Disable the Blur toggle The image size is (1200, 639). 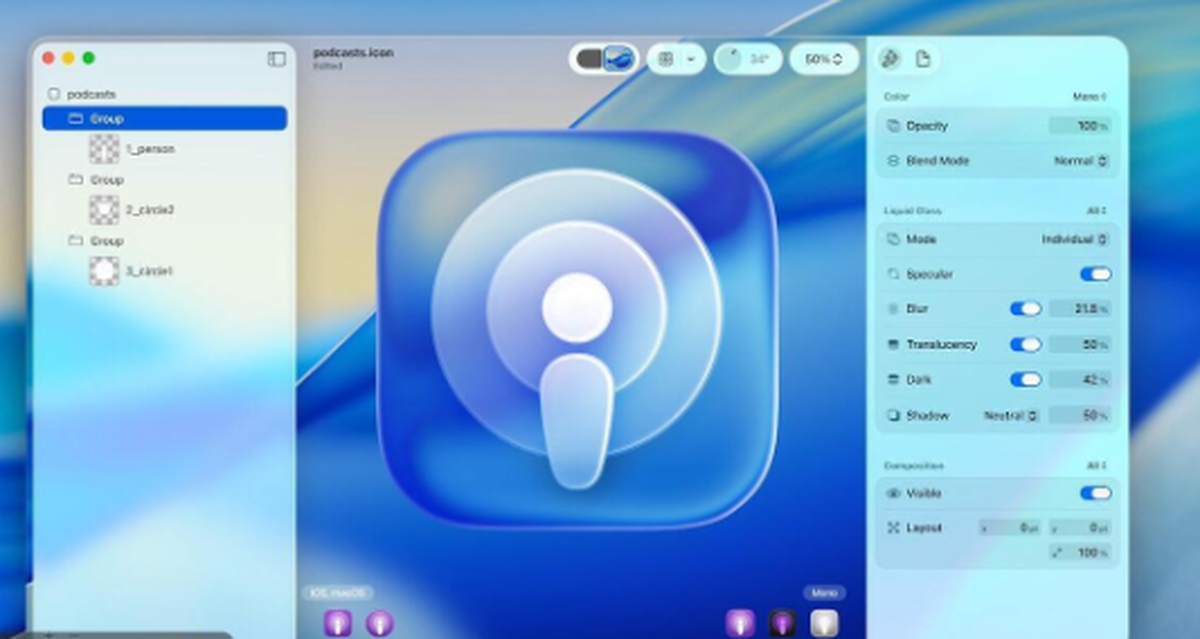pos(1025,309)
